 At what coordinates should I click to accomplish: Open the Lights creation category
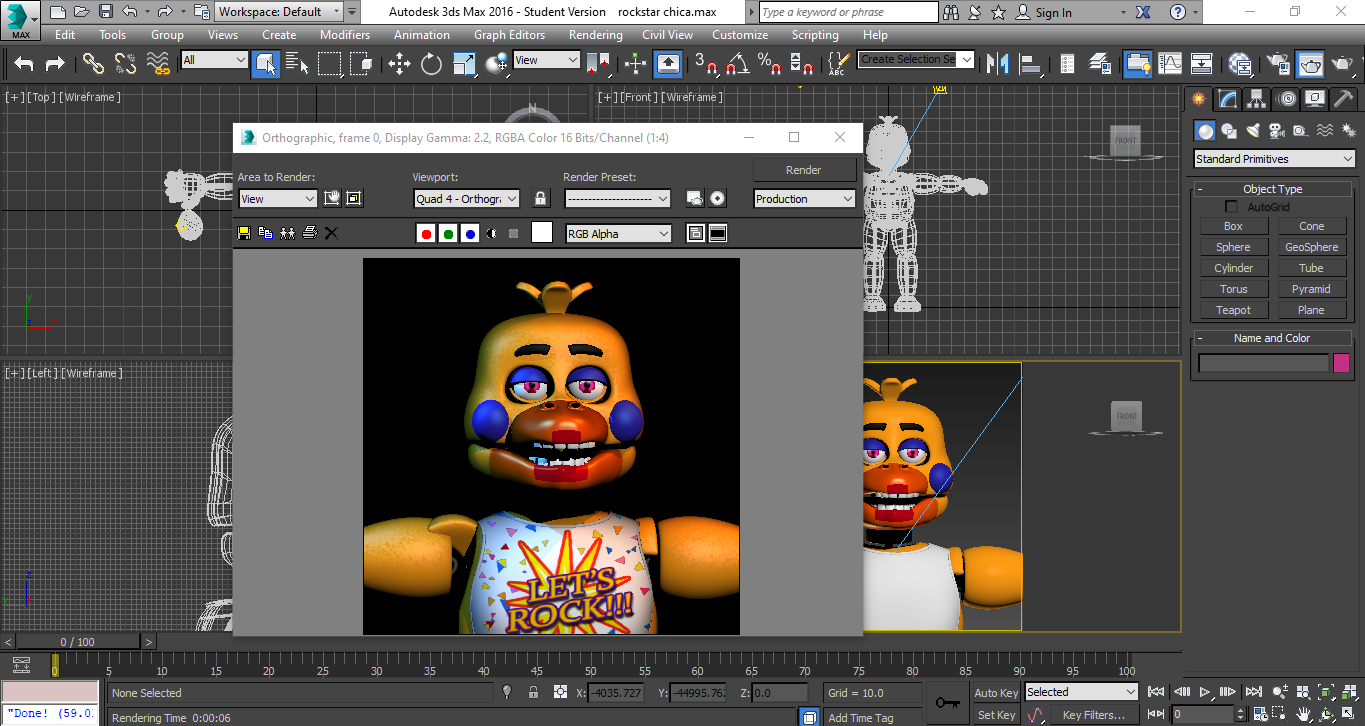(1254, 131)
